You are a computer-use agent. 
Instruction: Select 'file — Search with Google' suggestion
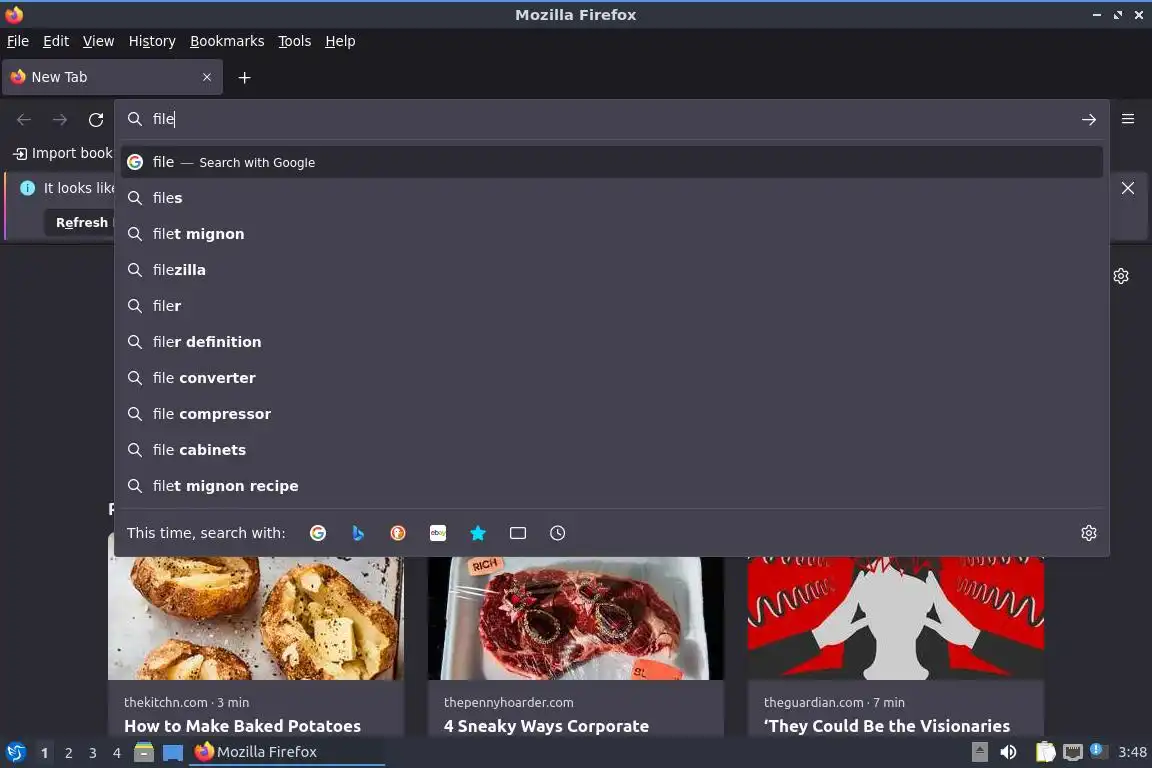click(611, 162)
